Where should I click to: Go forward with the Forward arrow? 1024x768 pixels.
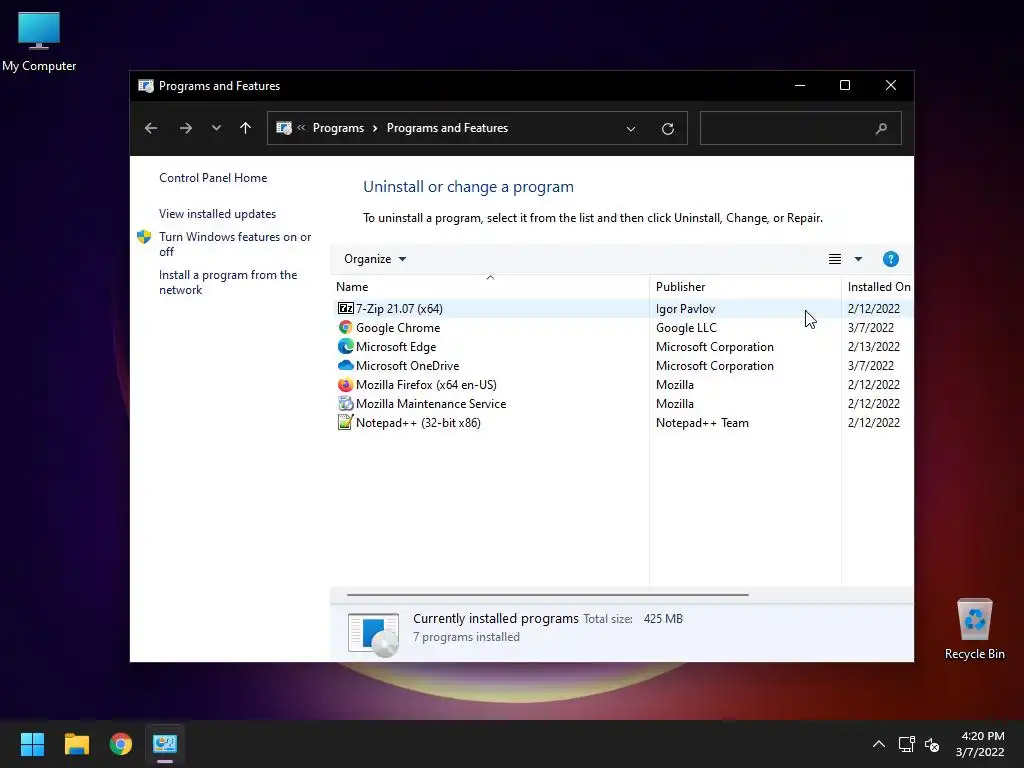pyautogui.click(x=185, y=128)
